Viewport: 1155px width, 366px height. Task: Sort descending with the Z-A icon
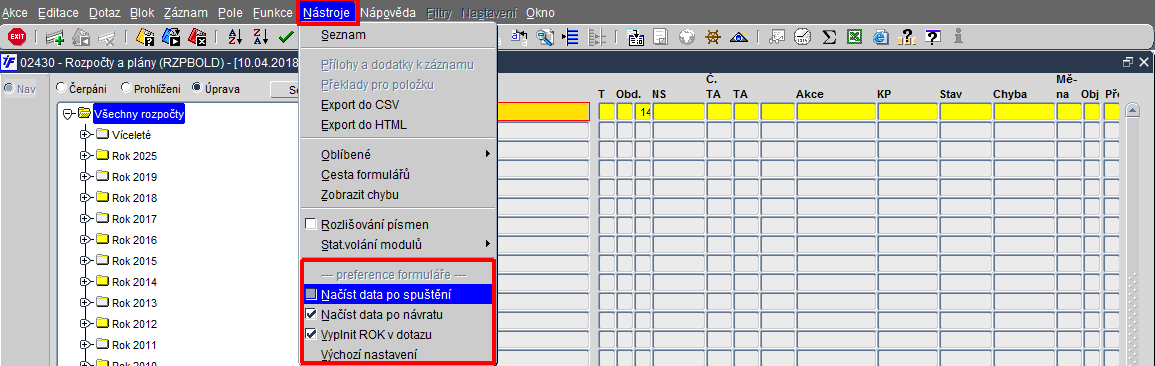(261, 37)
